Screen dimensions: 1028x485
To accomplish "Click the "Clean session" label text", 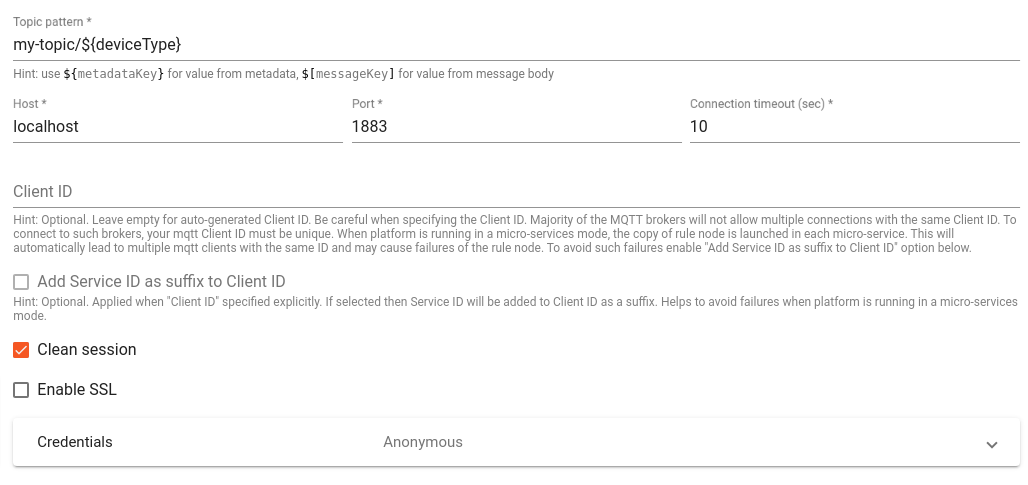I will (87, 350).
